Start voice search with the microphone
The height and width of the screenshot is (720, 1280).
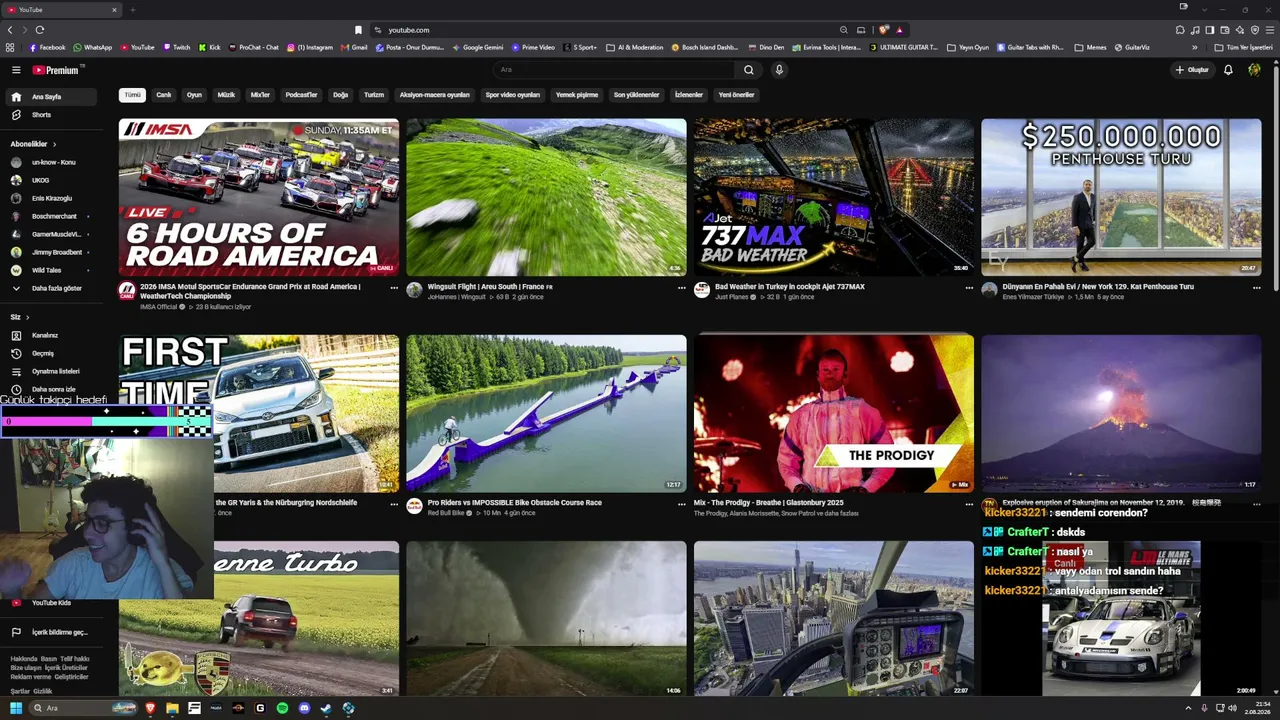779,70
